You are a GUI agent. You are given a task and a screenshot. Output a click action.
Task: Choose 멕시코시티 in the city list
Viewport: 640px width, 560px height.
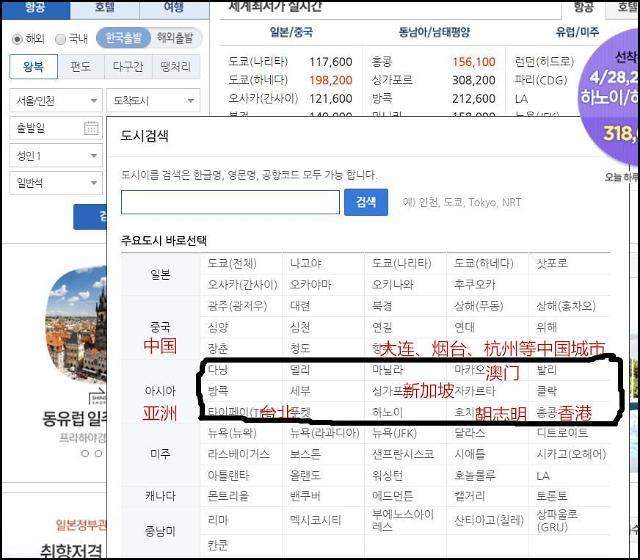(x=315, y=520)
